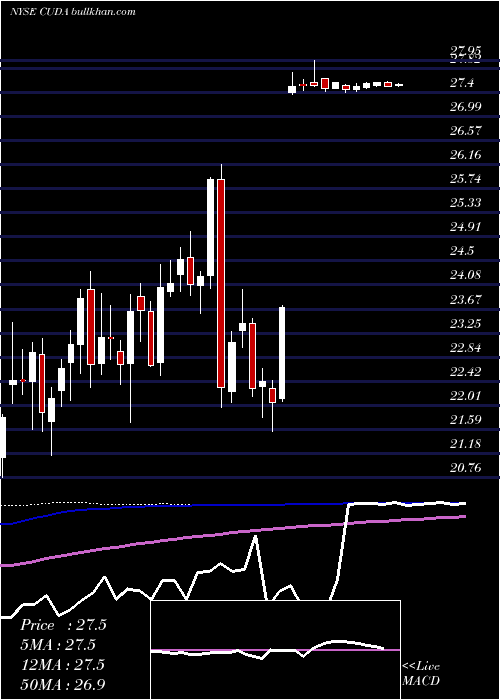
Task: Click the 23.67 price axis label
Action: pyautogui.click(x=466, y=300)
